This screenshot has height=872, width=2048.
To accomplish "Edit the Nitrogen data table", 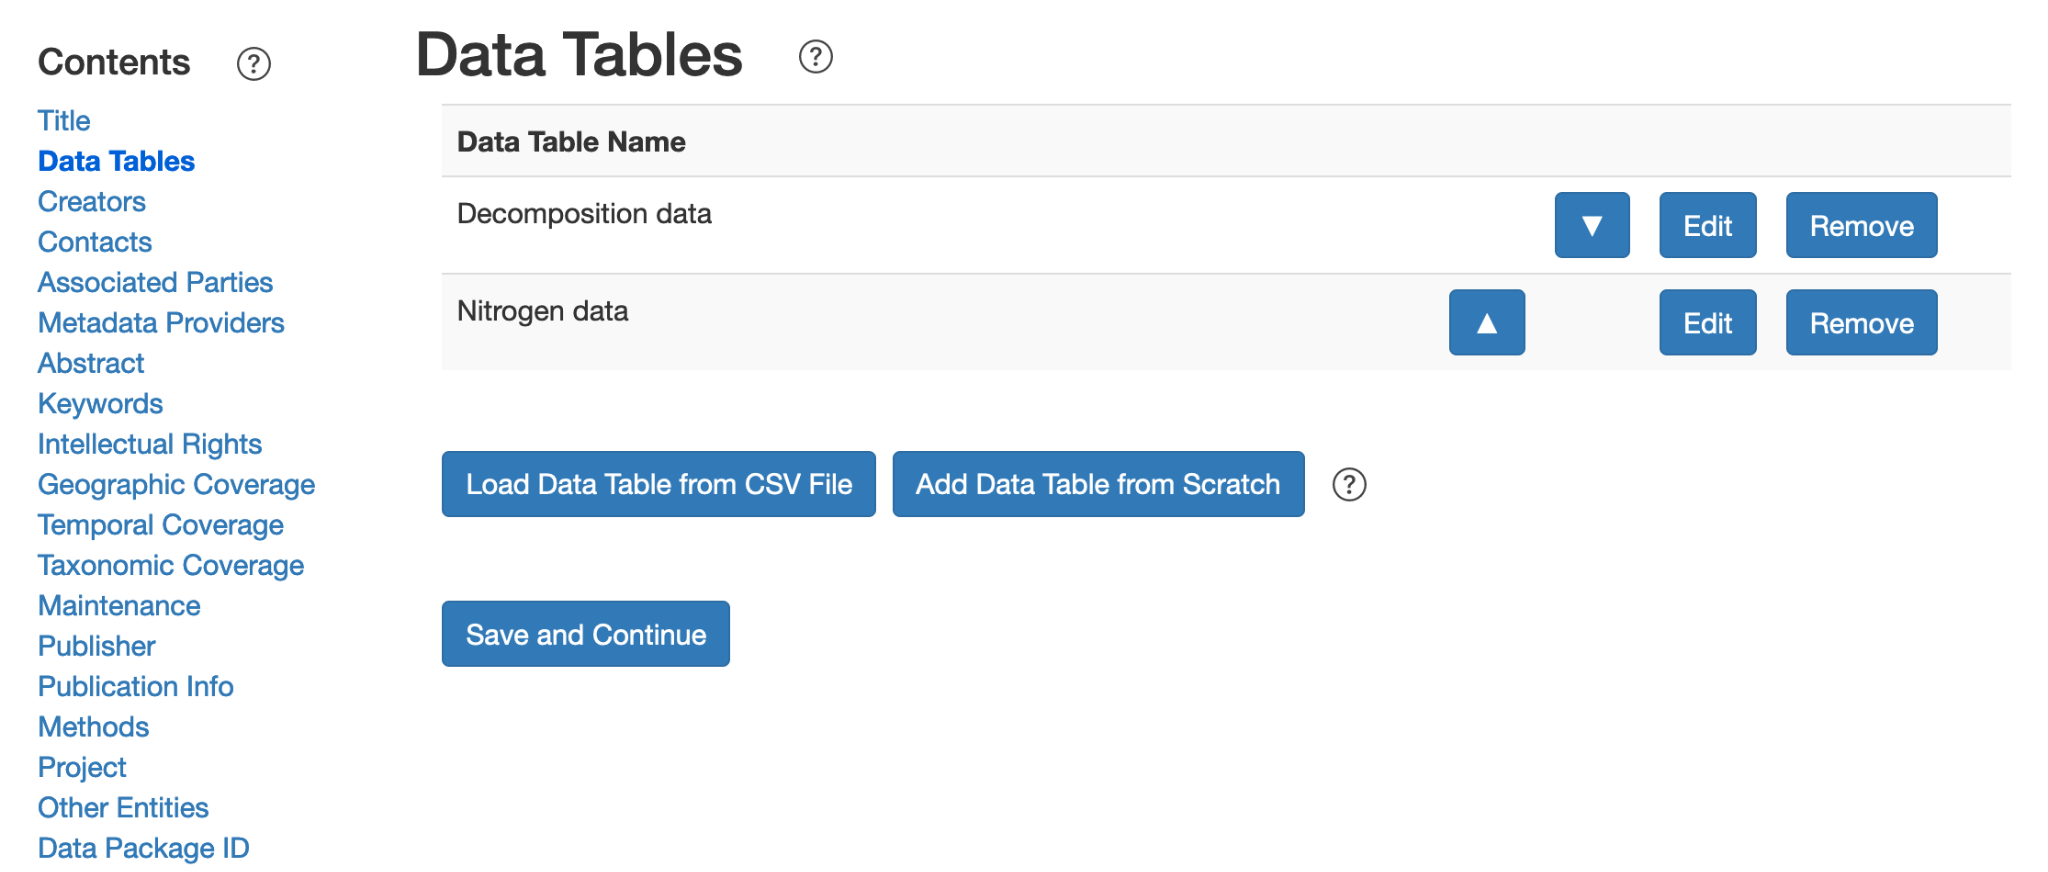I will [1708, 322].
